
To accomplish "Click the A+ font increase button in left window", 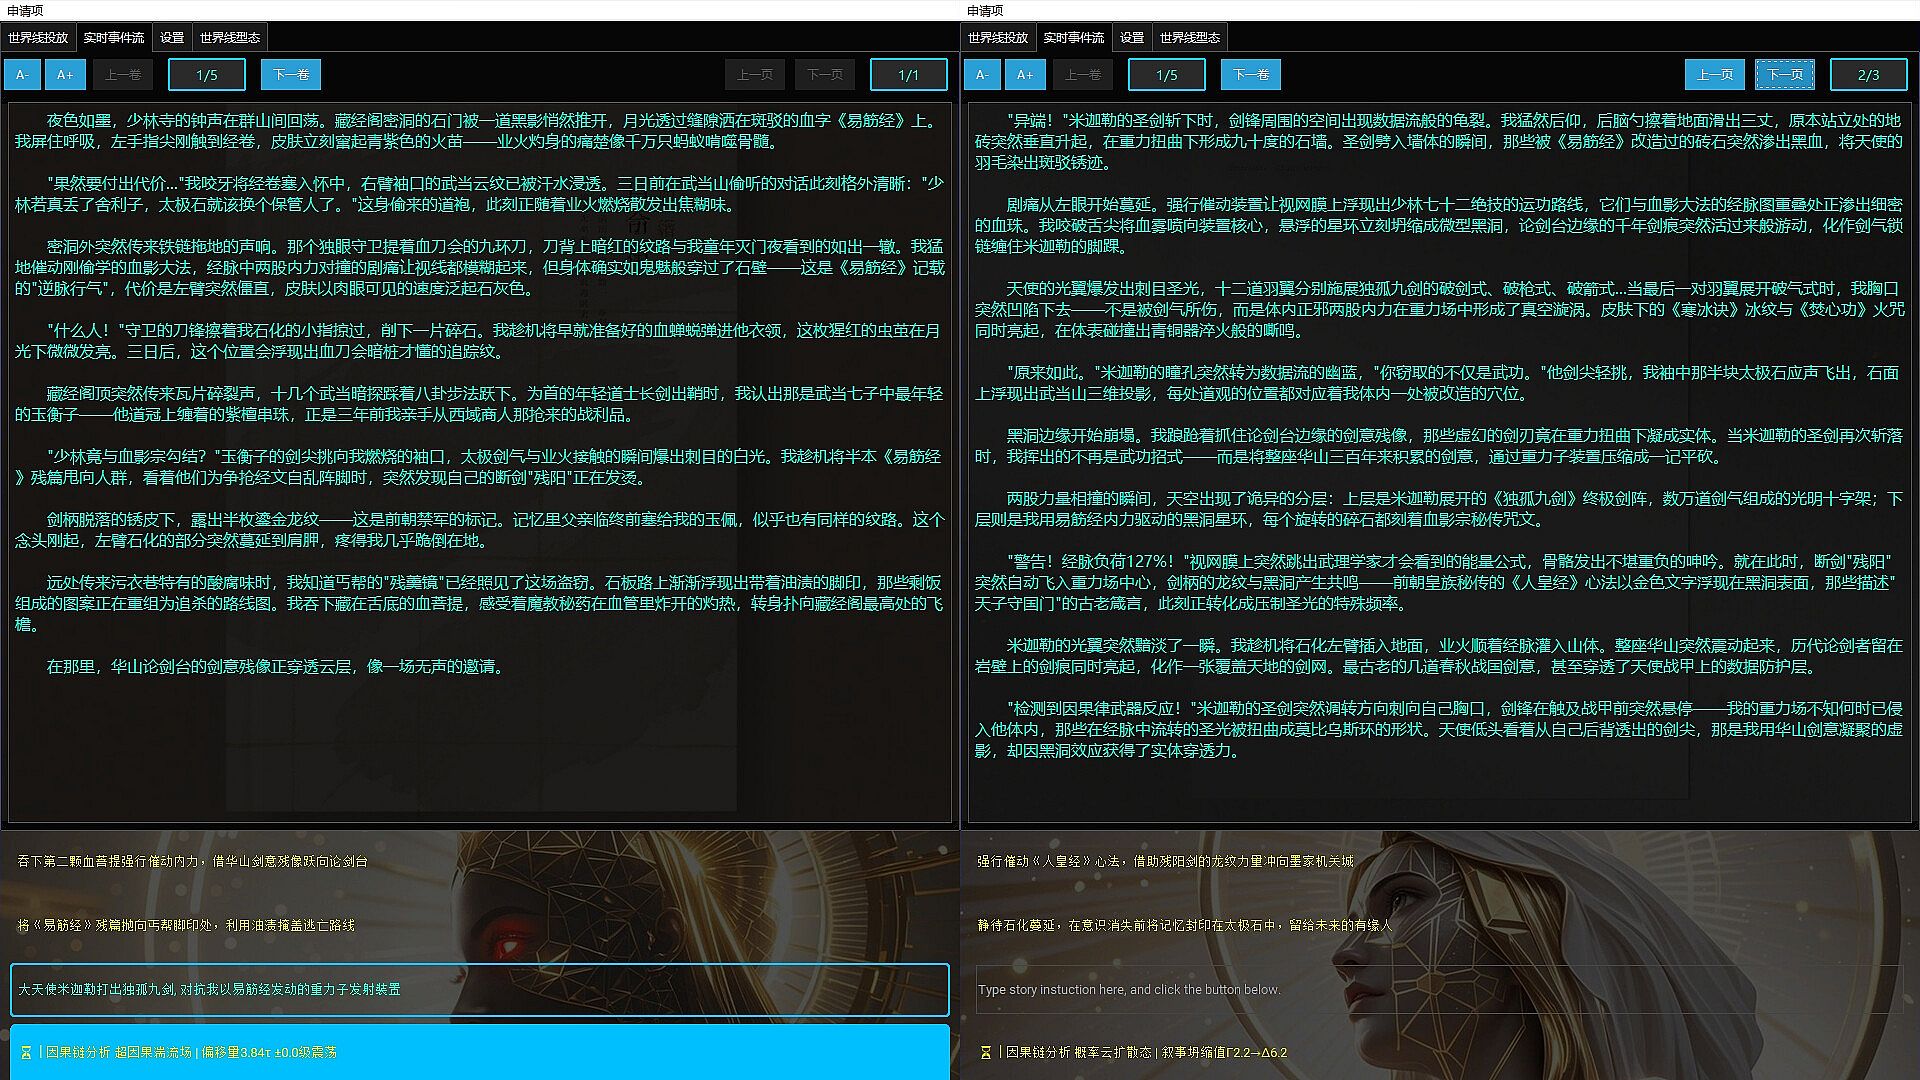I will 65,75.
